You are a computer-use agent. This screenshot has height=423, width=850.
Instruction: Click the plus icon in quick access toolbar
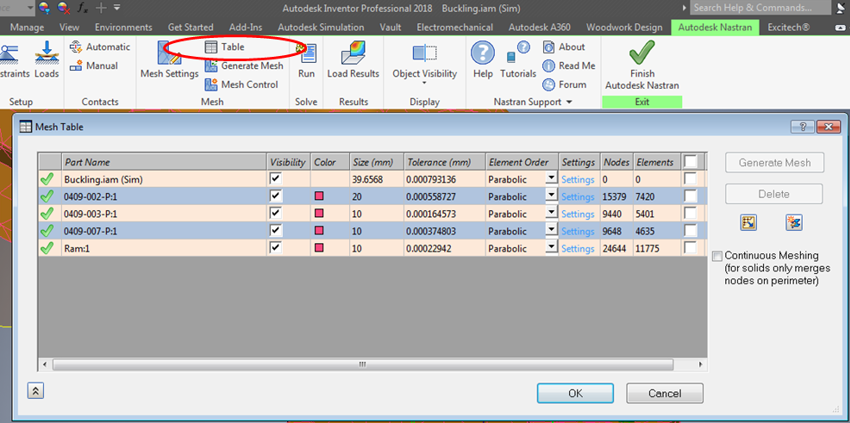101,8
